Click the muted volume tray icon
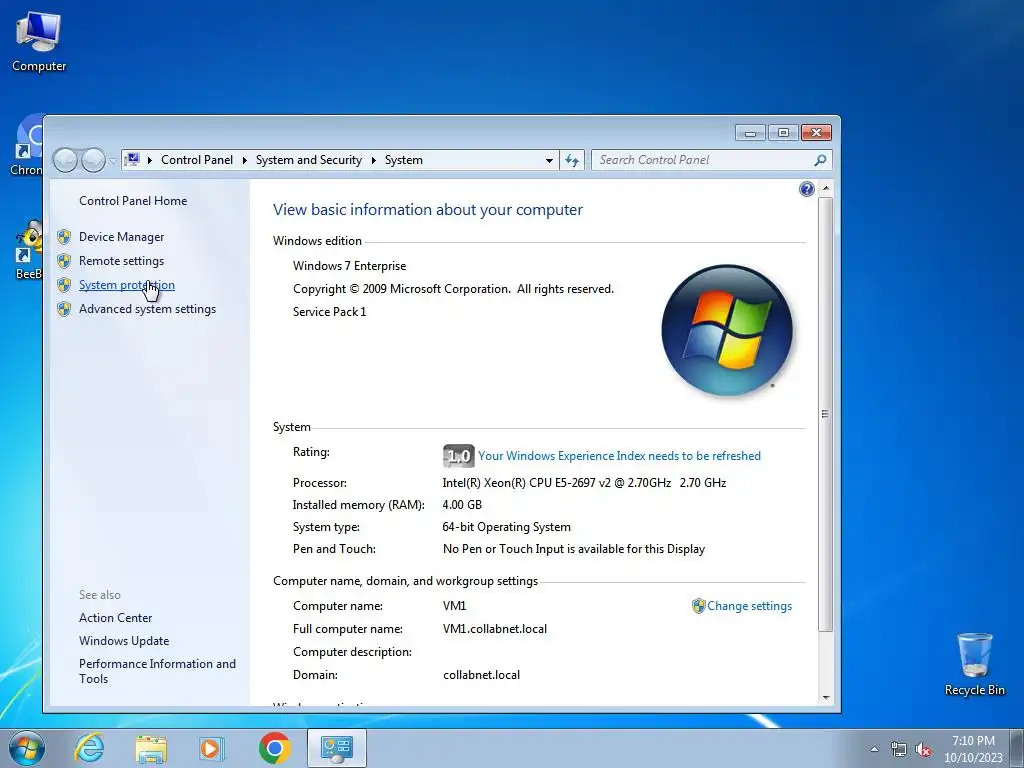Screen dimensions: 1024x768 coord(923,750)
